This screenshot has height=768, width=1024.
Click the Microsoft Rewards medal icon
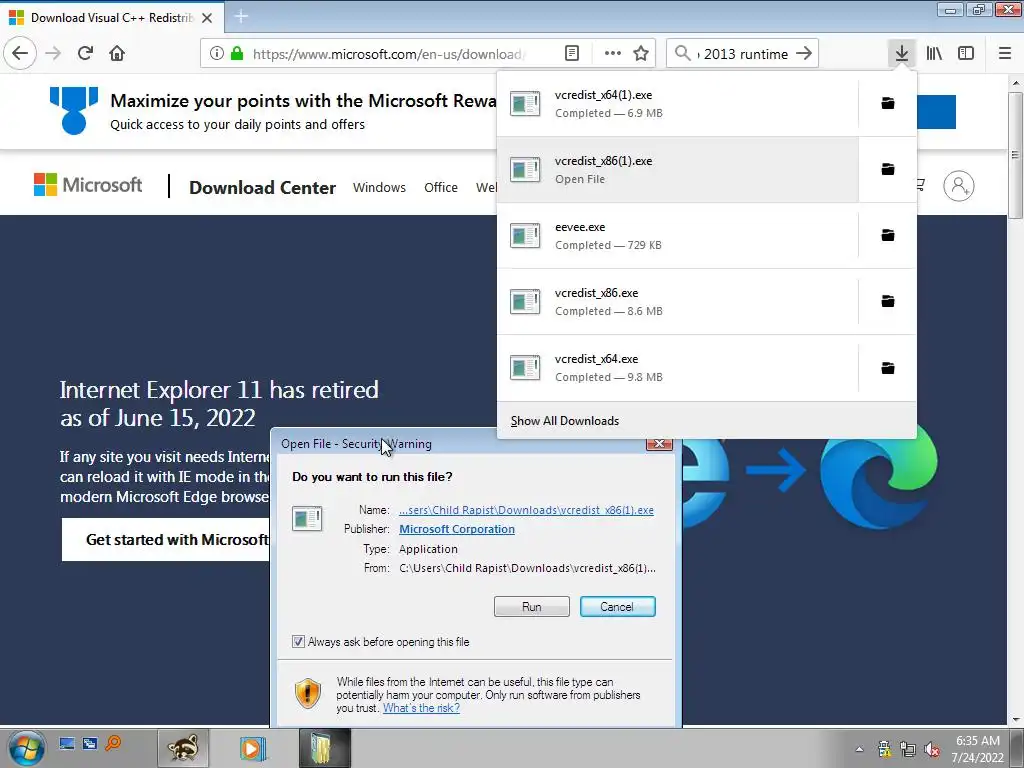[74, 110]
